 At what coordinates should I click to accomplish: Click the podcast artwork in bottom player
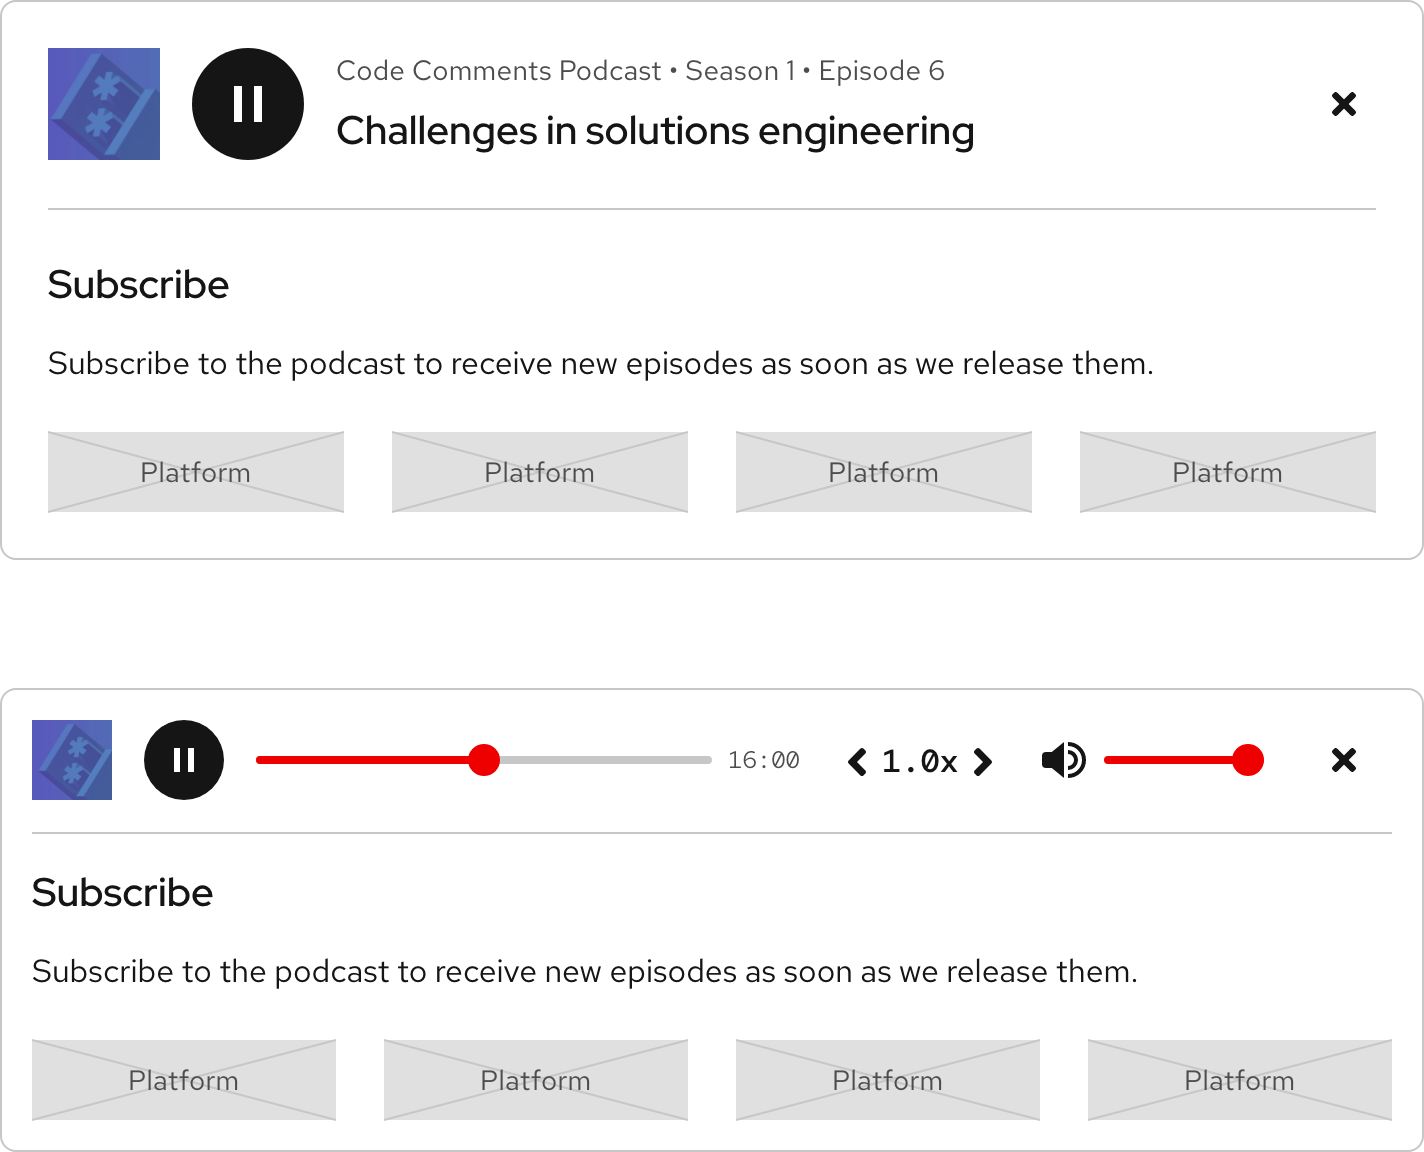point(71,760)
